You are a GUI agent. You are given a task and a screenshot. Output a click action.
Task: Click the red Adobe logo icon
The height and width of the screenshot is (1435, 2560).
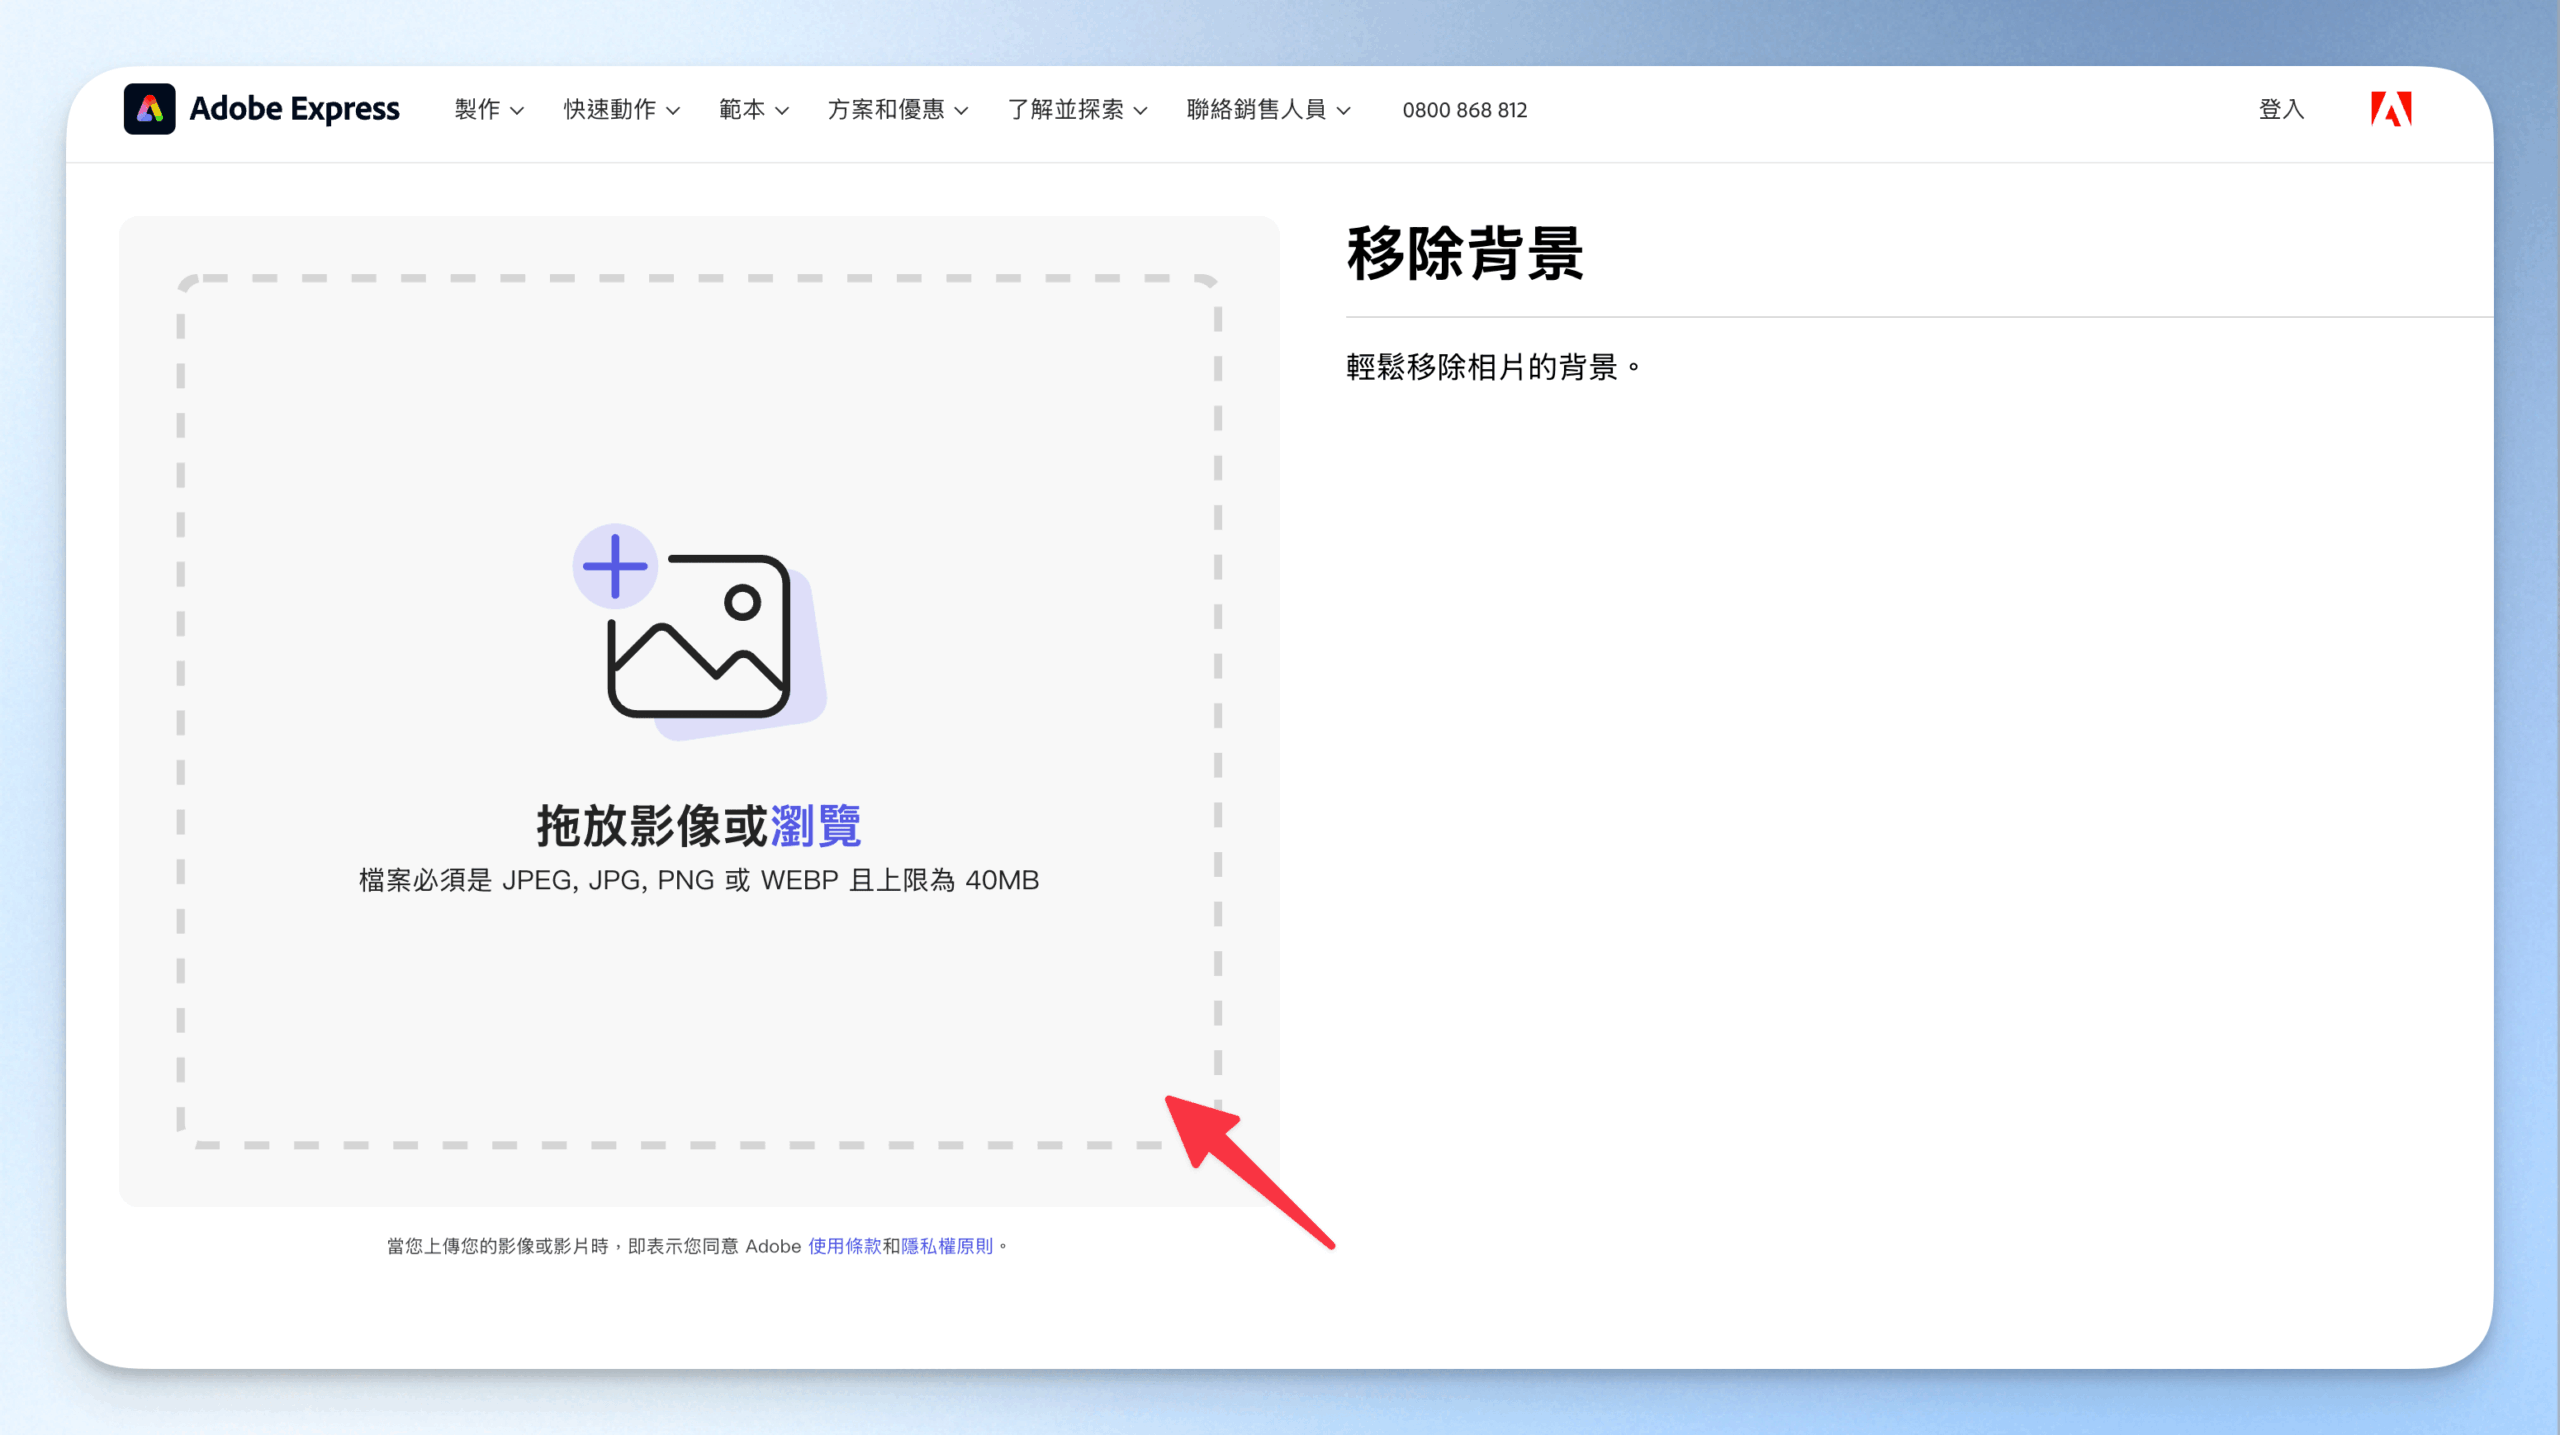click(x=2391, y=108)
